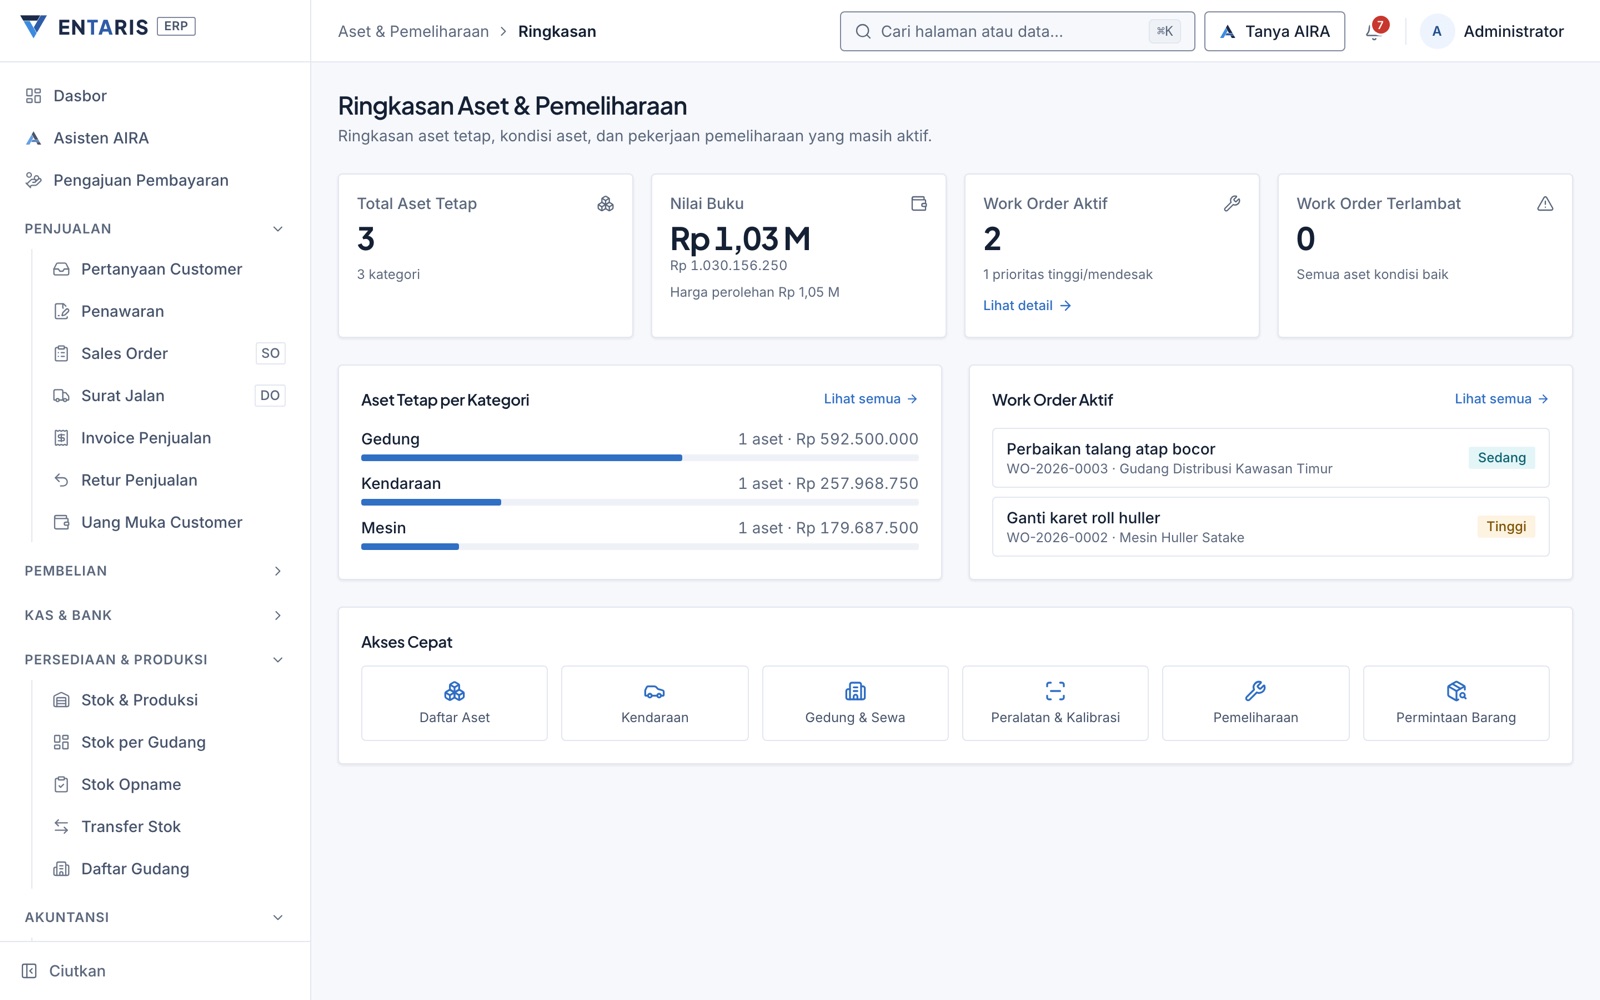This screenshot has width=1600, height=1000.
Task: Click the Nilai Buku wallet icon
Action: click(919, 204)
